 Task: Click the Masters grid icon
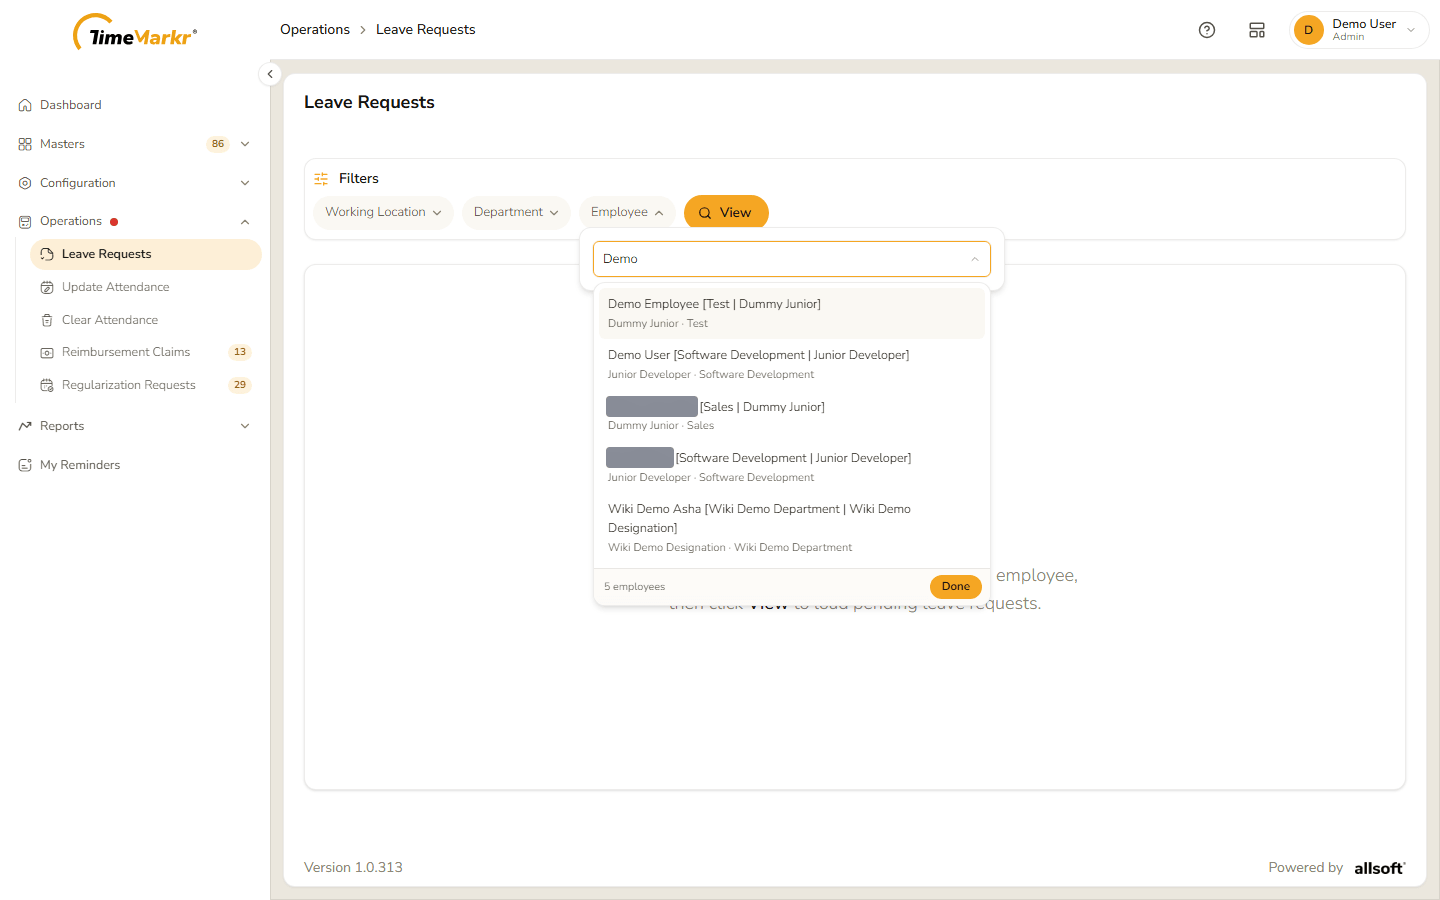[x=25, y=144]
